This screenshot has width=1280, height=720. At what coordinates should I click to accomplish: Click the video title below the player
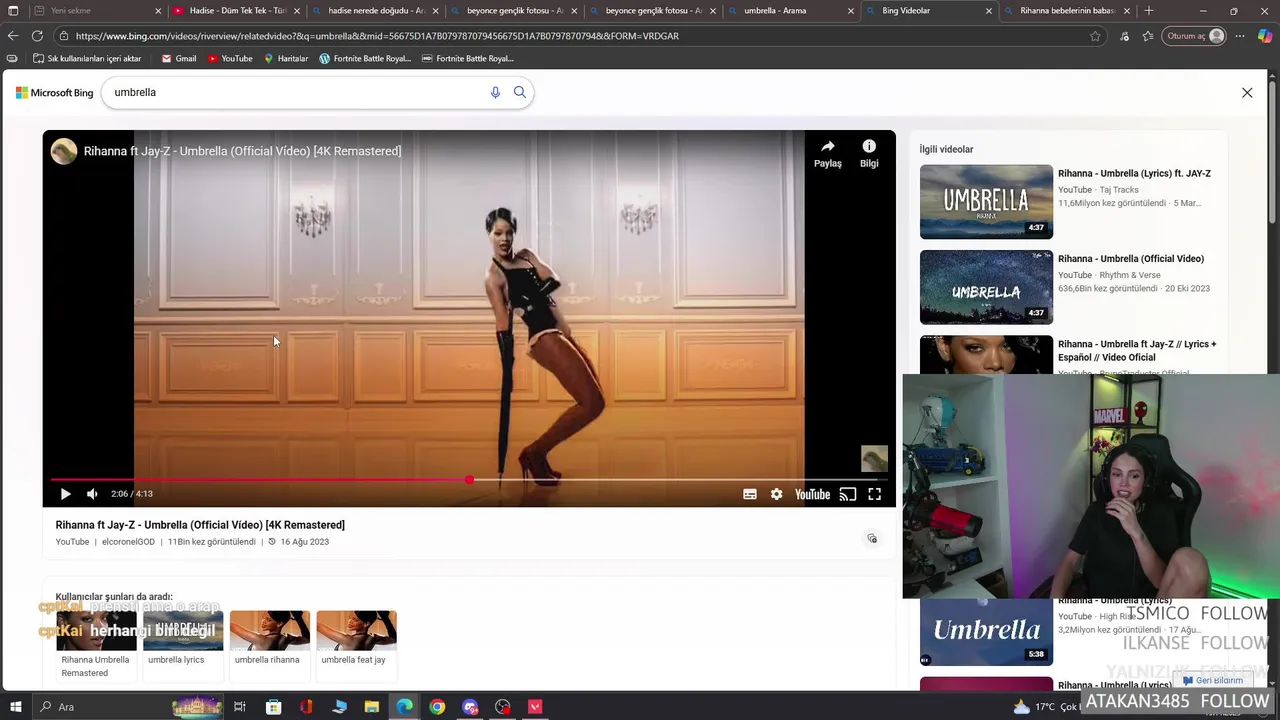(x=200, y=525)
